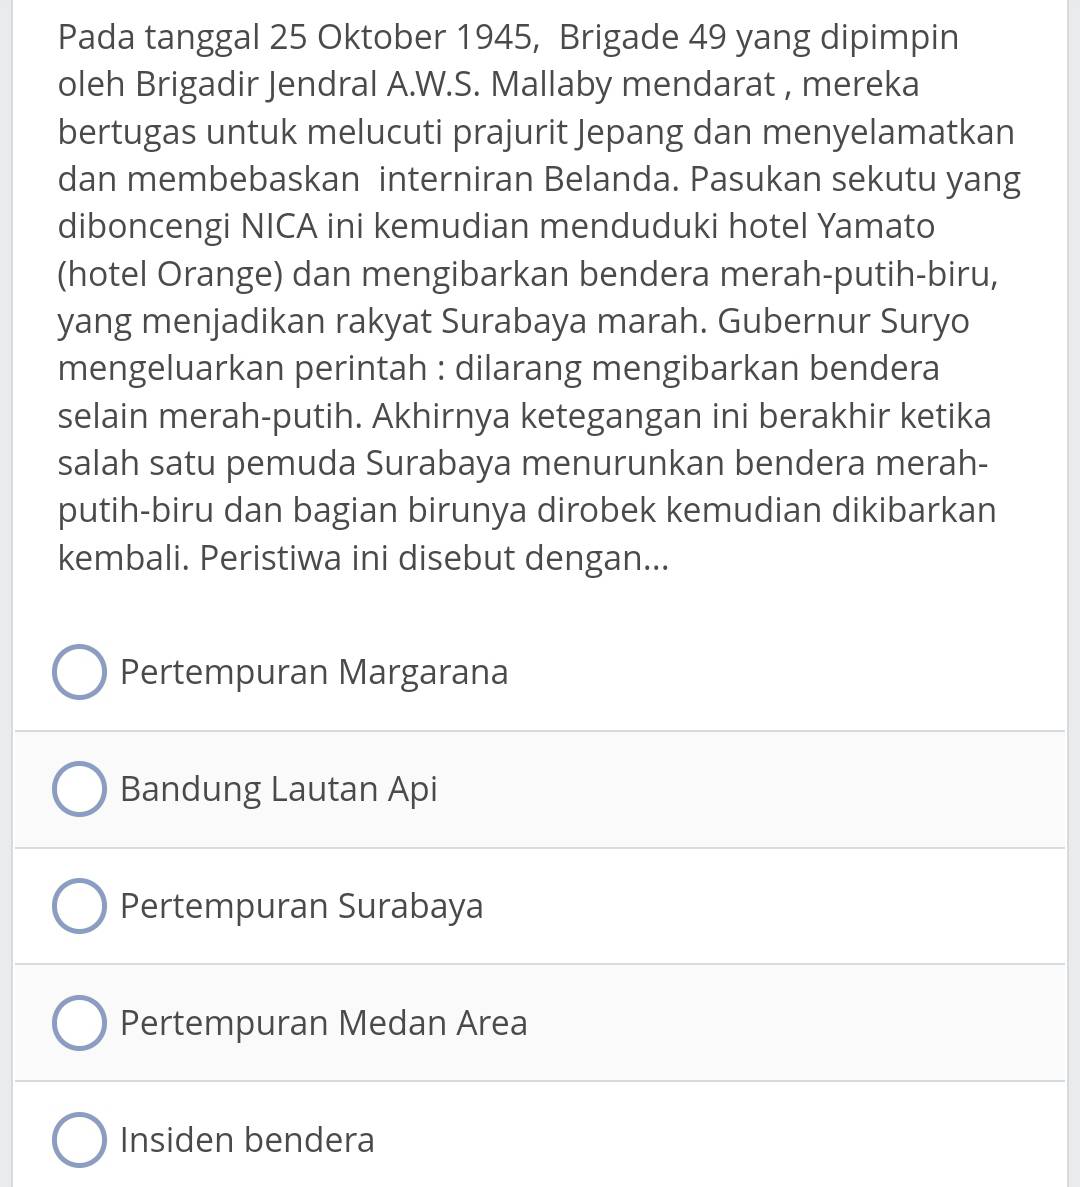Screen dimensions: 1080x1187
Task: Click the year '1945' in the question
Action: pyautogui.click(x=493, y=38)
